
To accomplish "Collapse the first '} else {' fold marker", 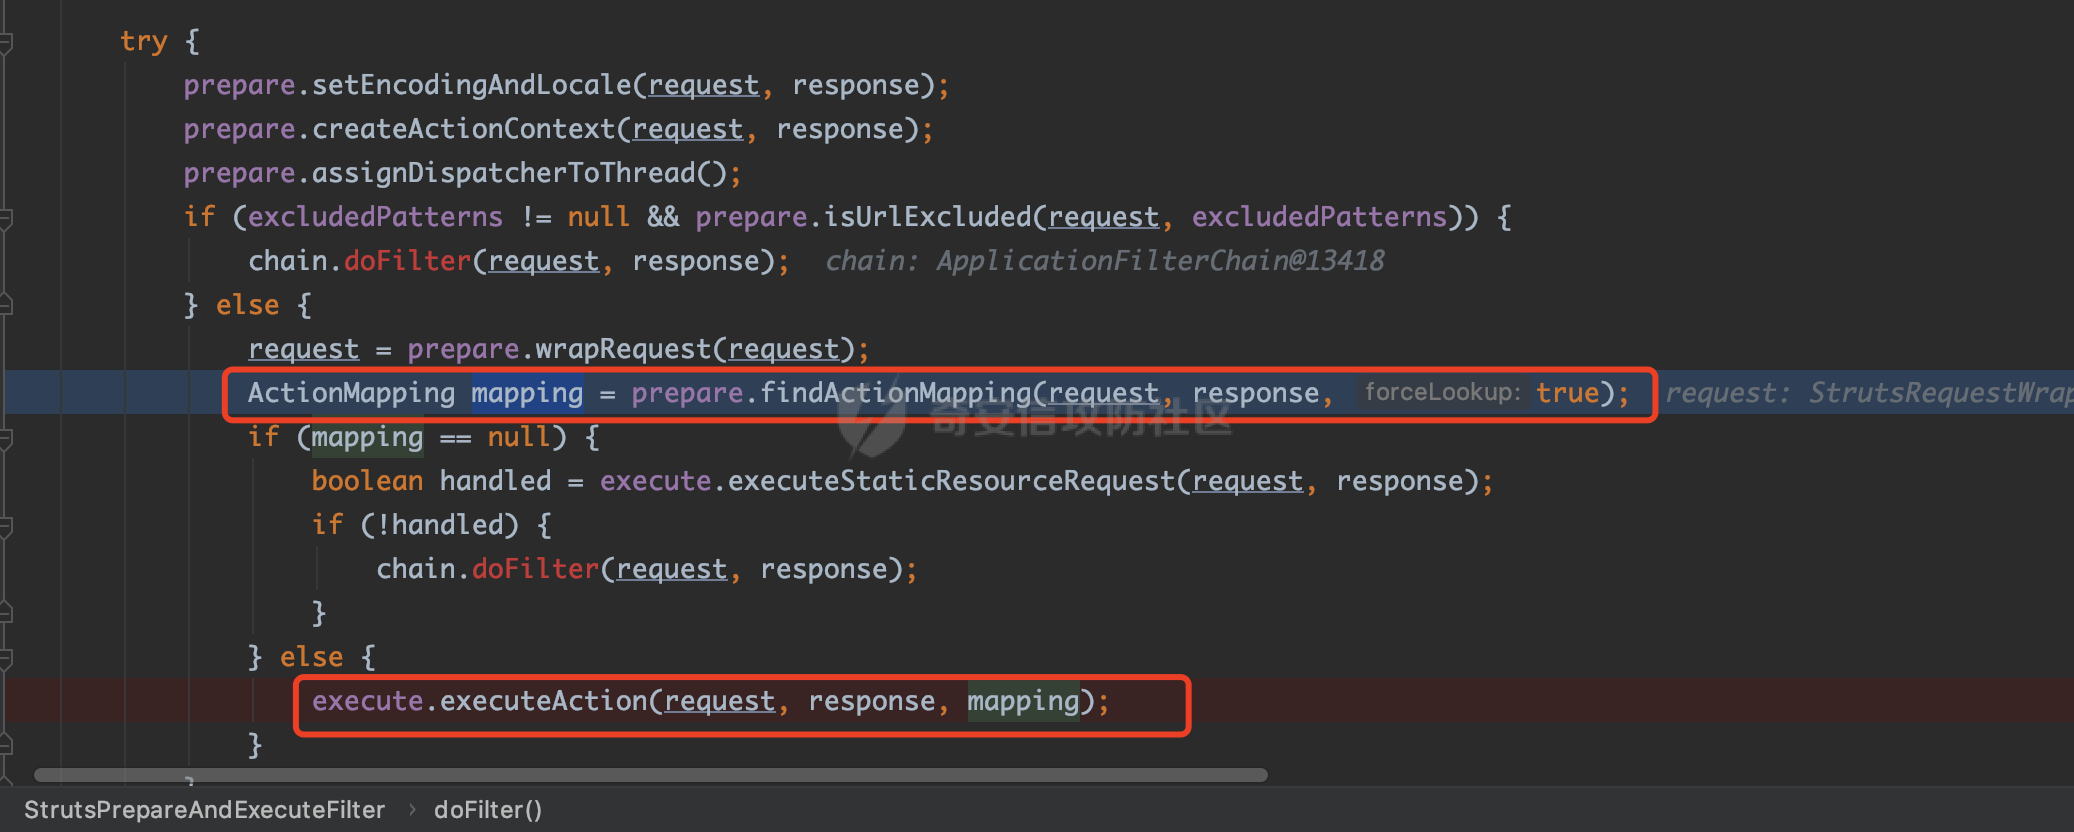I will (5, 306).
